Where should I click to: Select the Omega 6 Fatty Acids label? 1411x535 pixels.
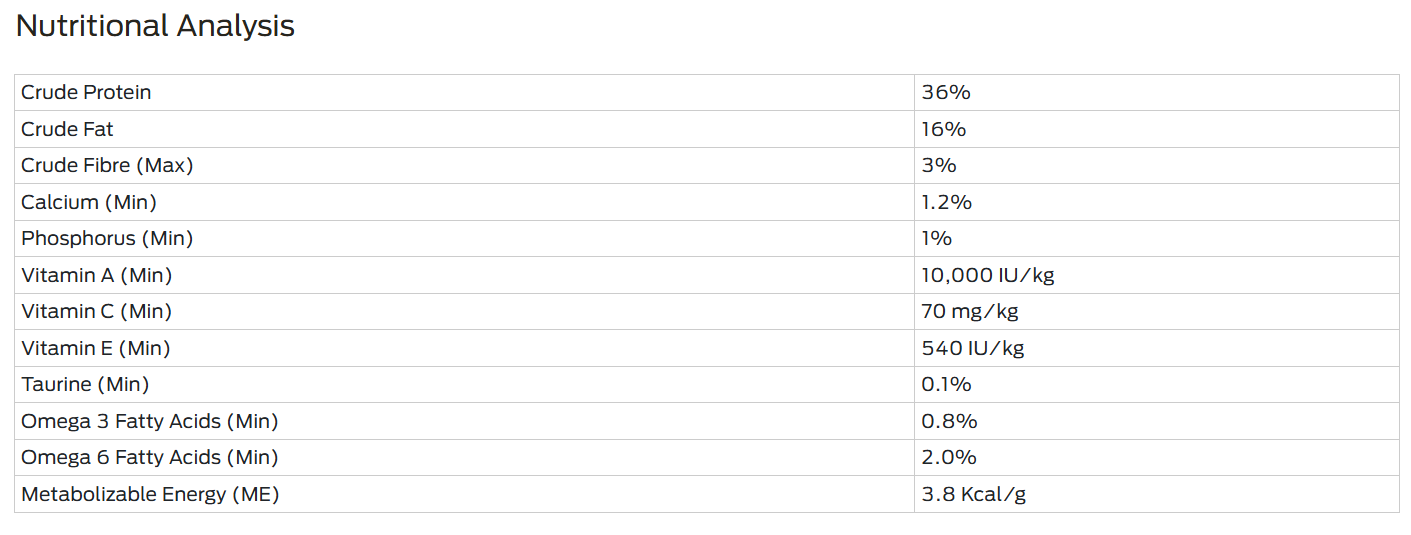(149, 457)
